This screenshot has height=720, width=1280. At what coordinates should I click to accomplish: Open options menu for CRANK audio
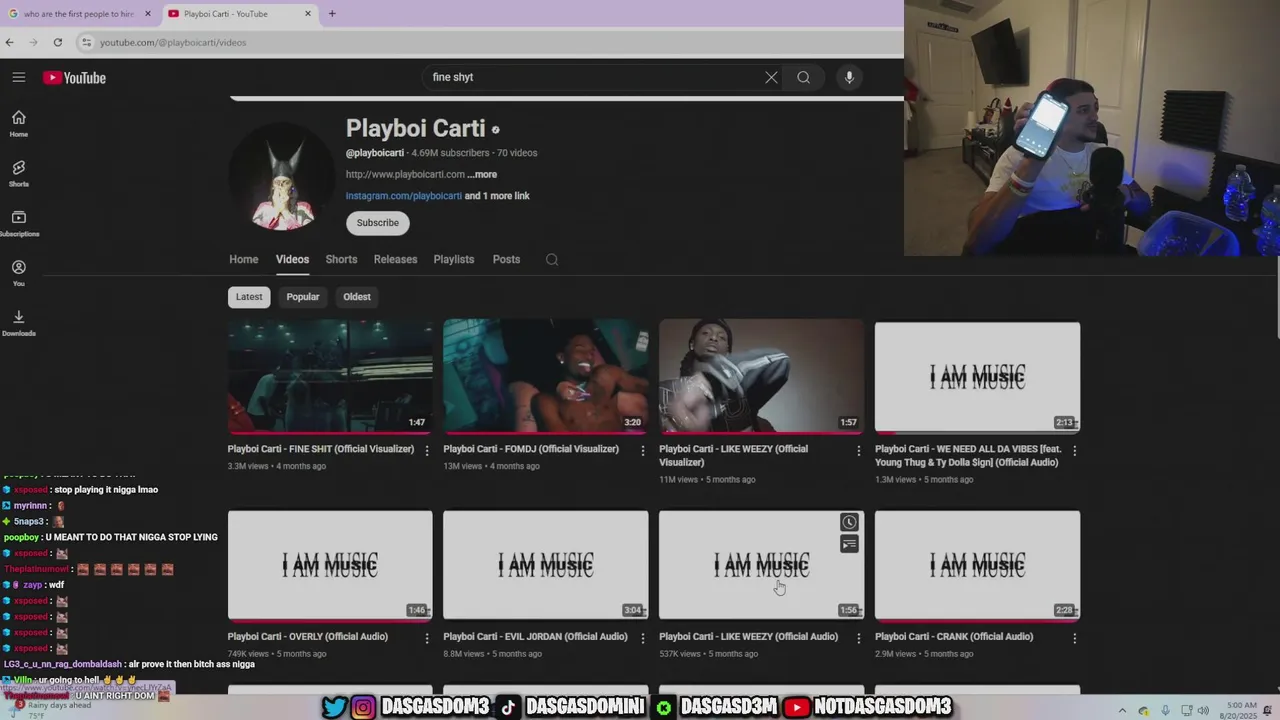[x=1075, y=638]
